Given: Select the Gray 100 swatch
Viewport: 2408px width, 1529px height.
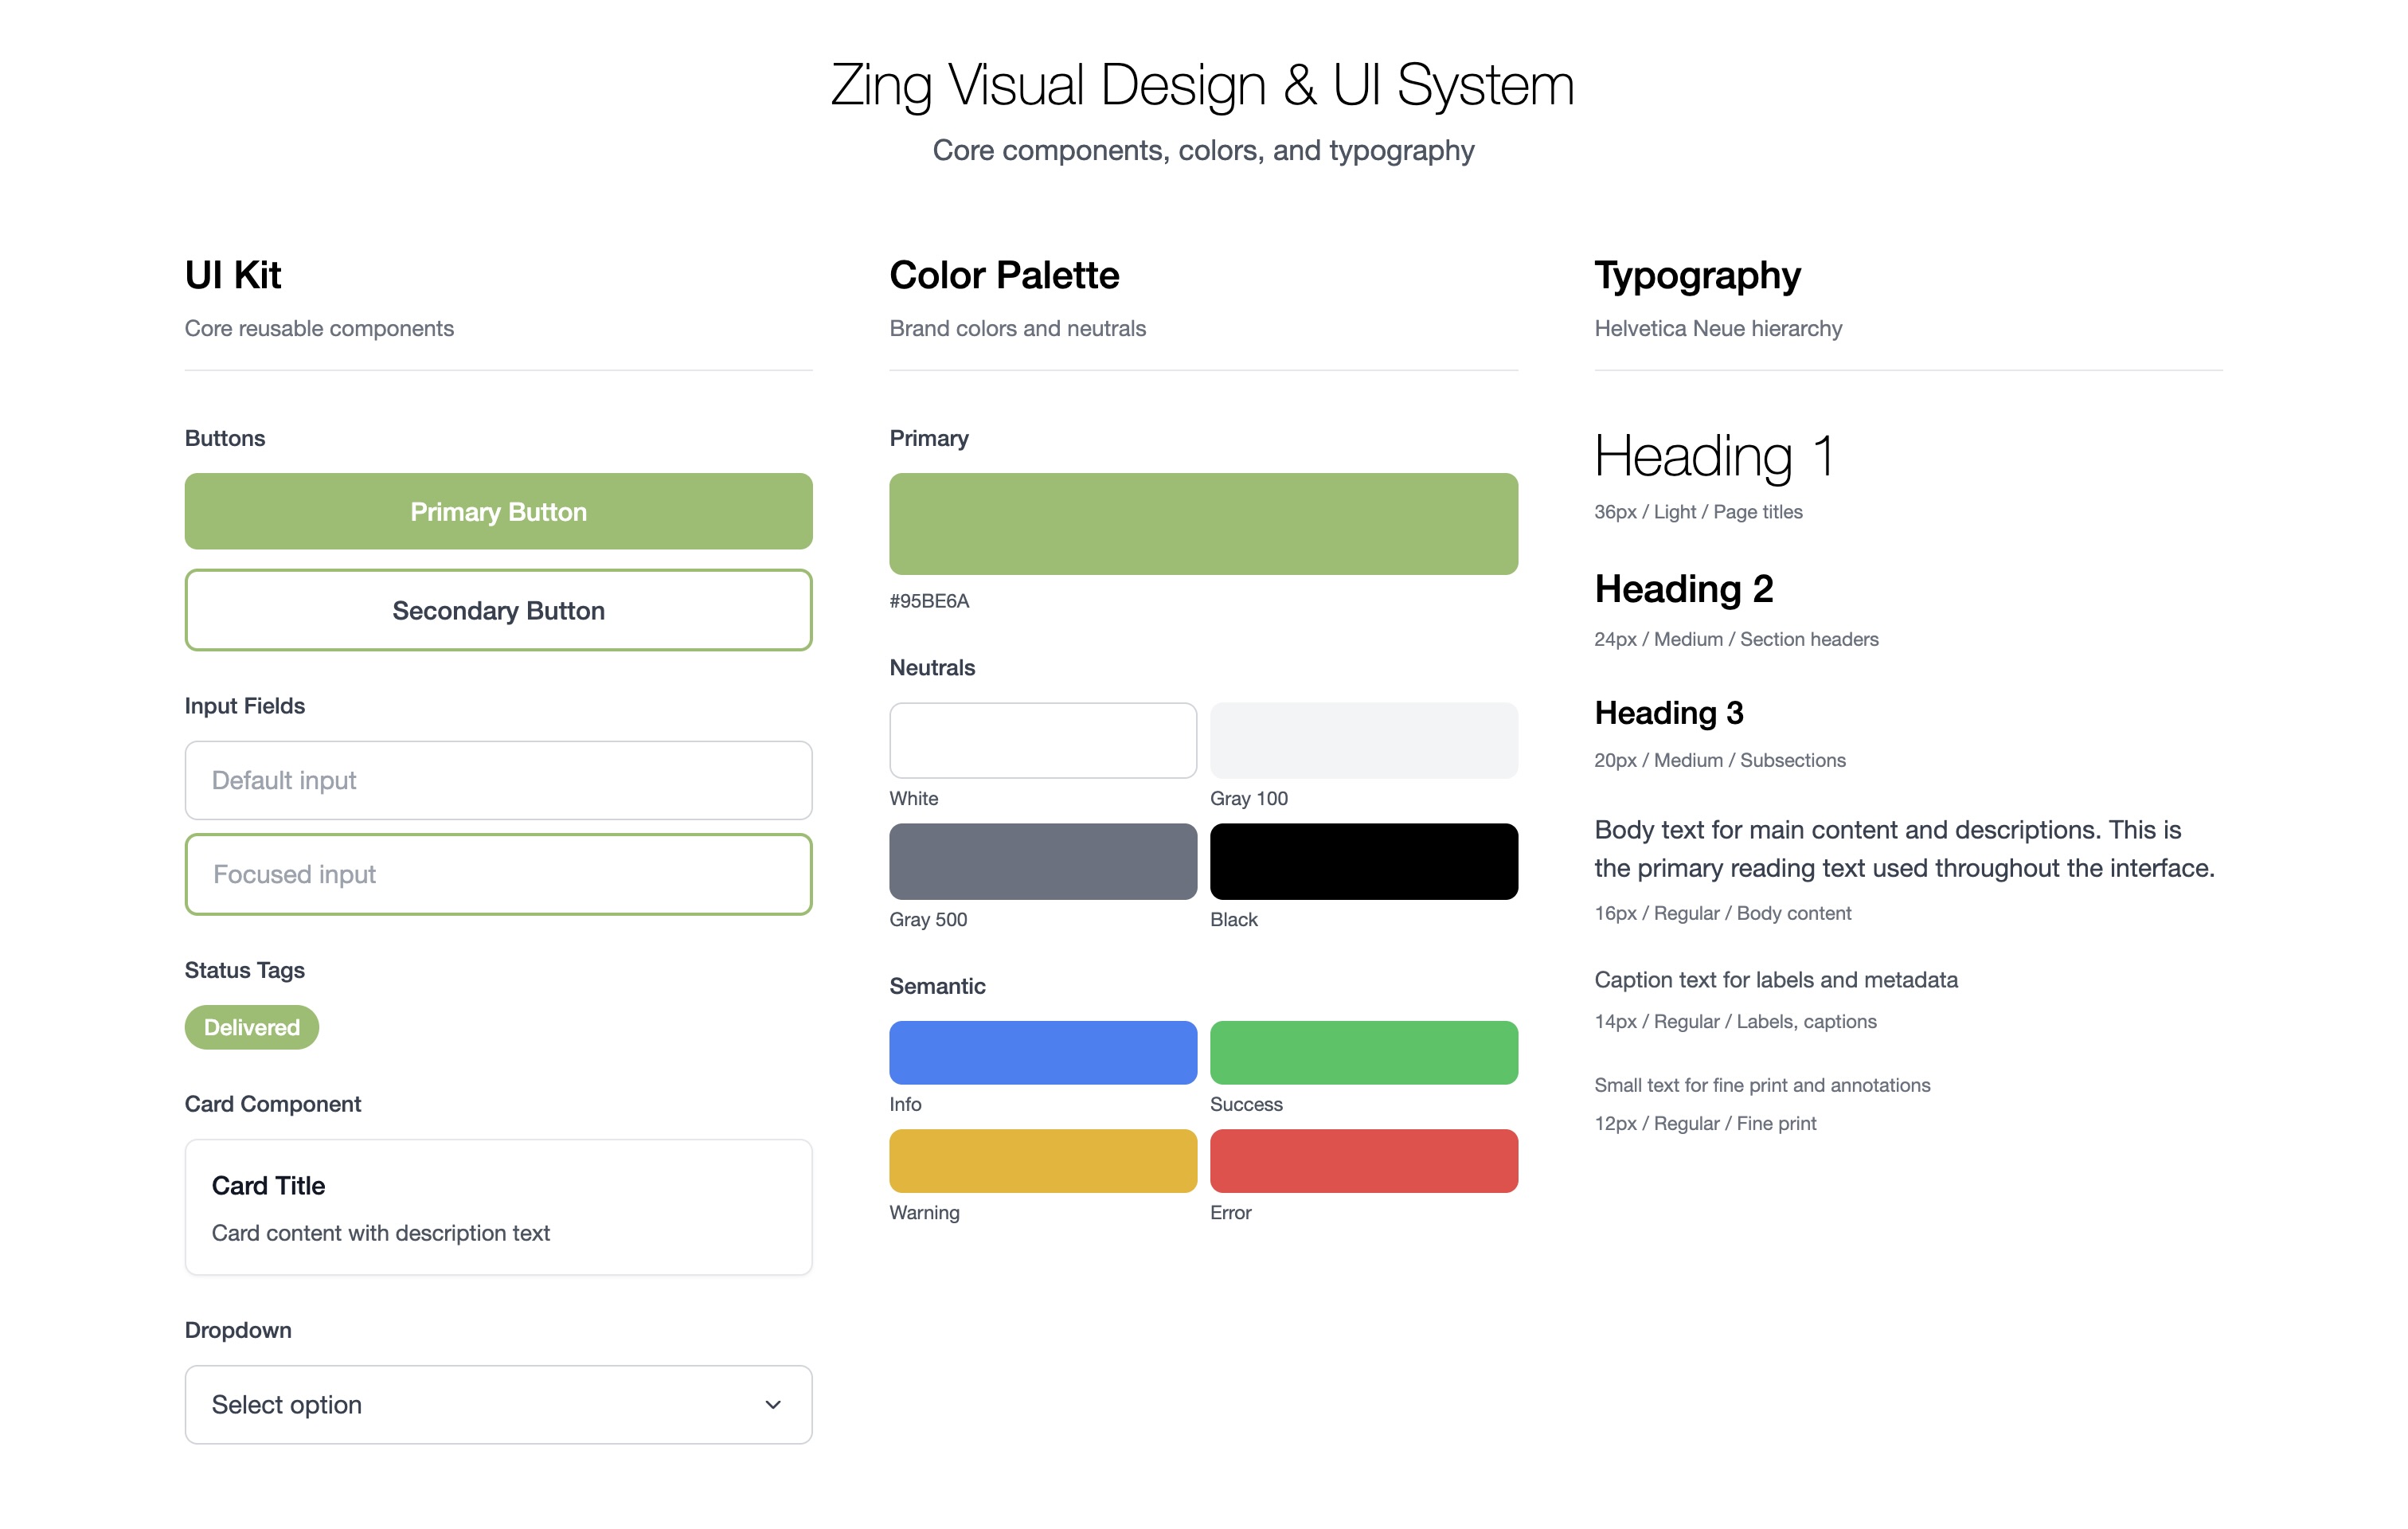Looking at the screenshot, I should [1364, 740].
